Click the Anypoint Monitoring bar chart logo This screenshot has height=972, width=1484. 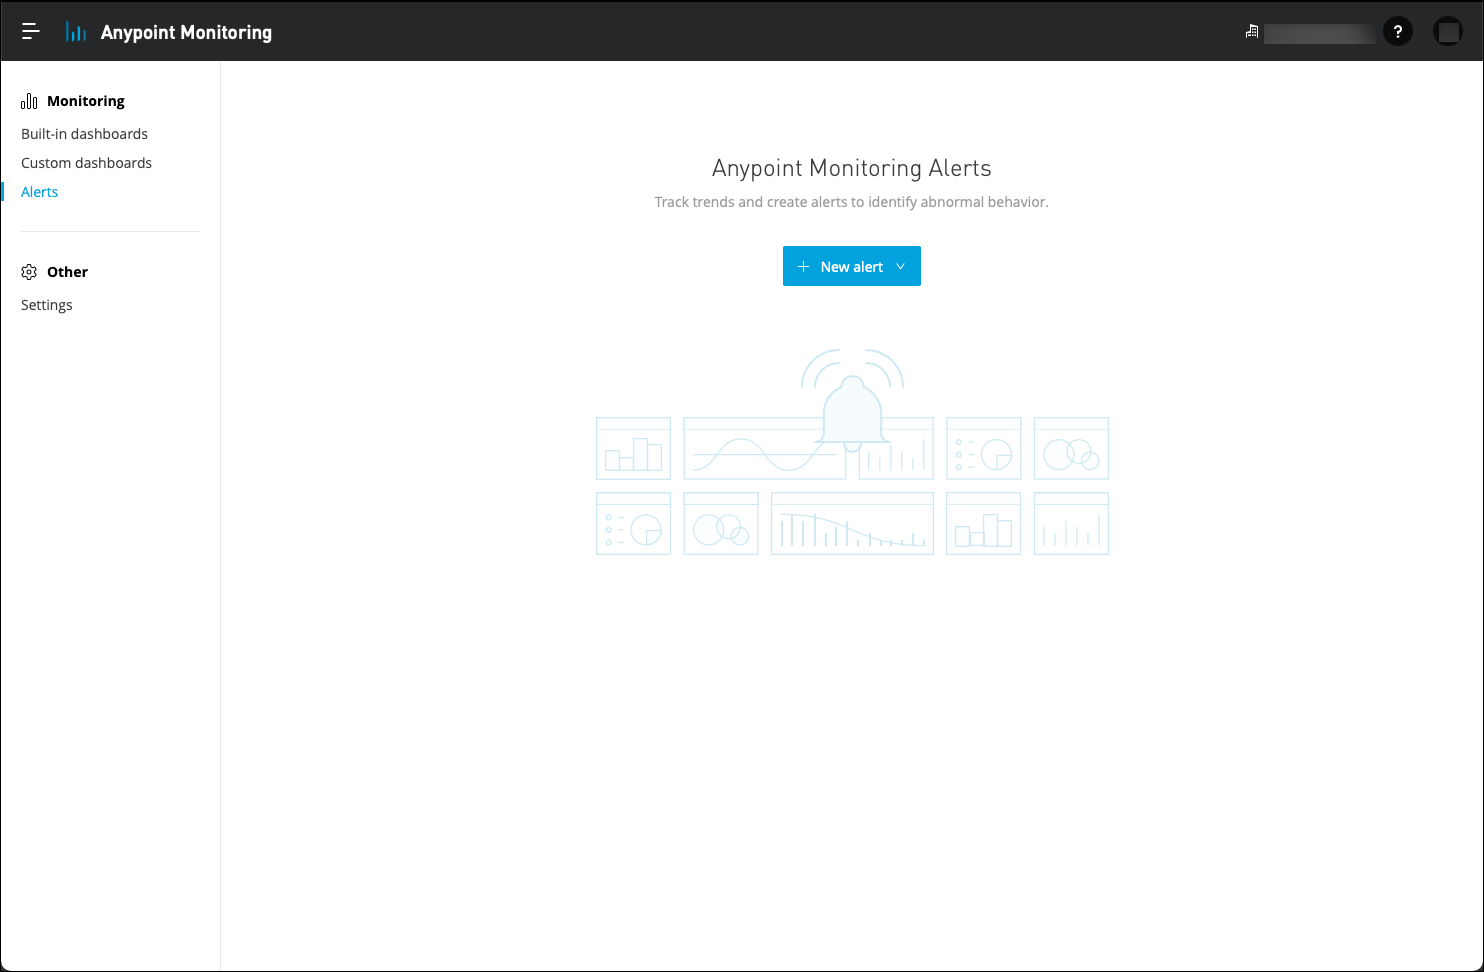coord(76,32)
